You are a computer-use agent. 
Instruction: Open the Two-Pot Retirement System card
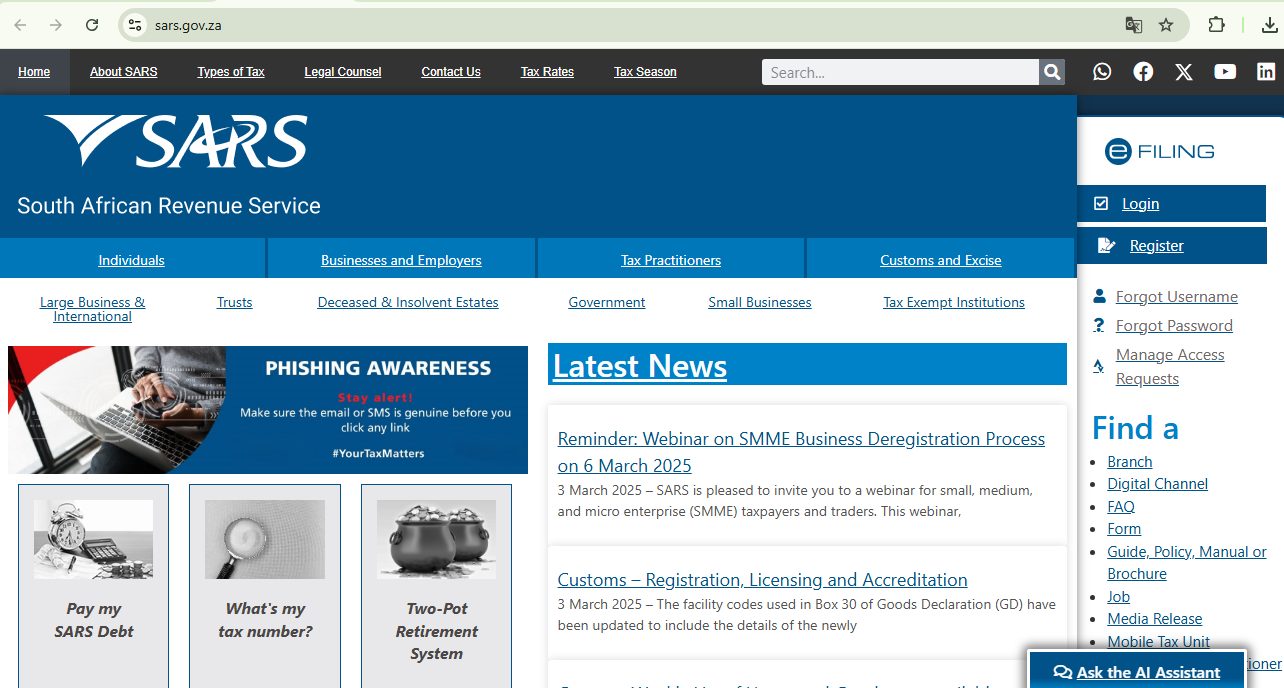pyautogui.click(x=436, y=585)
